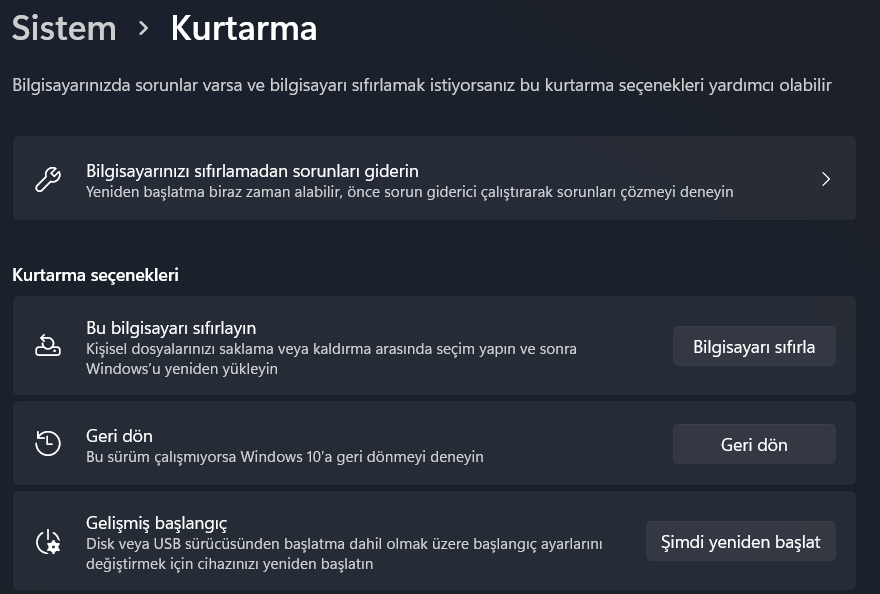Go back to Sistem in the breadcrumb
The width and height of the screenshot is (880, 594).
pos(64,28)
